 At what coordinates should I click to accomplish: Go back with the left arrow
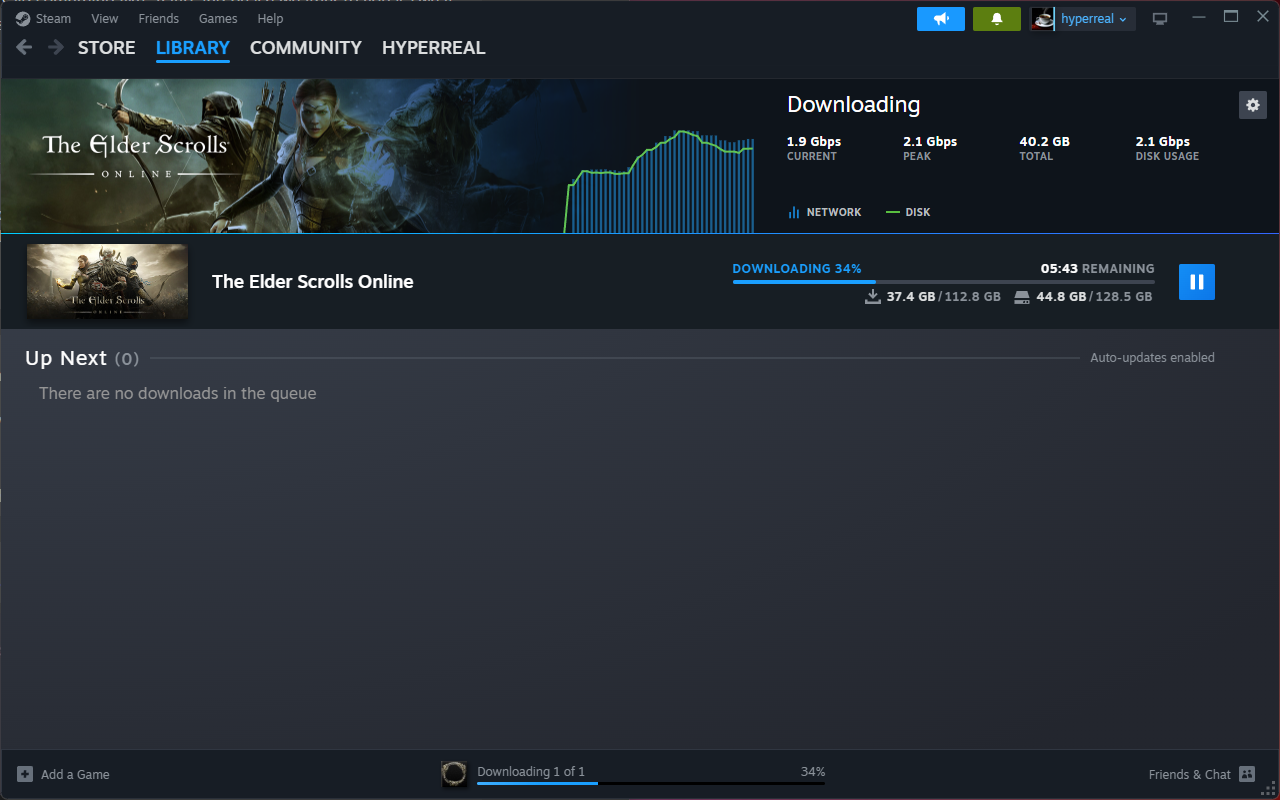[25, 47]
